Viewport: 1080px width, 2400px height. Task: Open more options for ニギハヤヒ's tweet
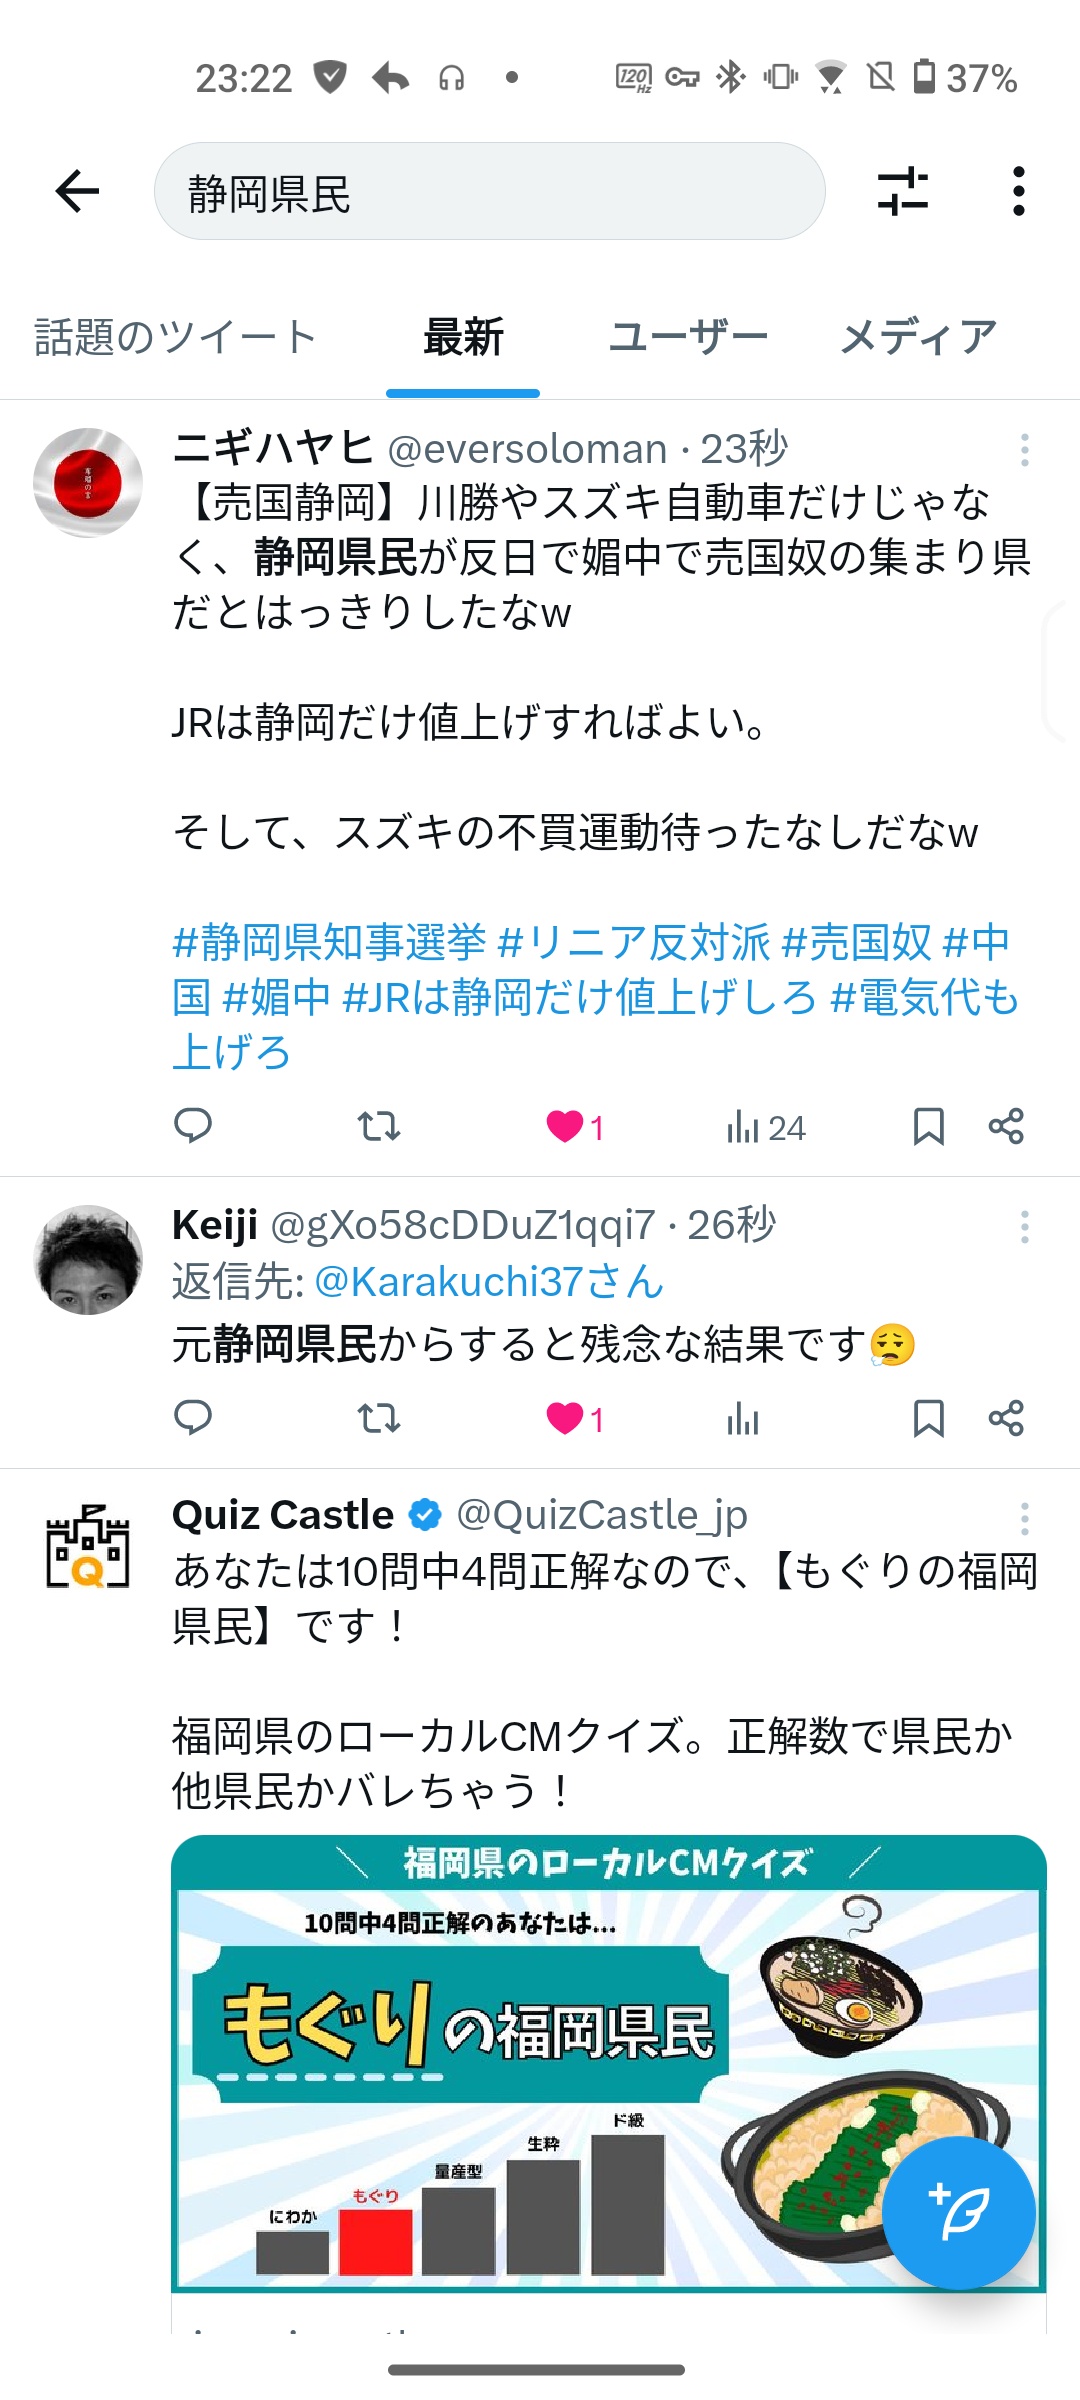coord(1024,450)
